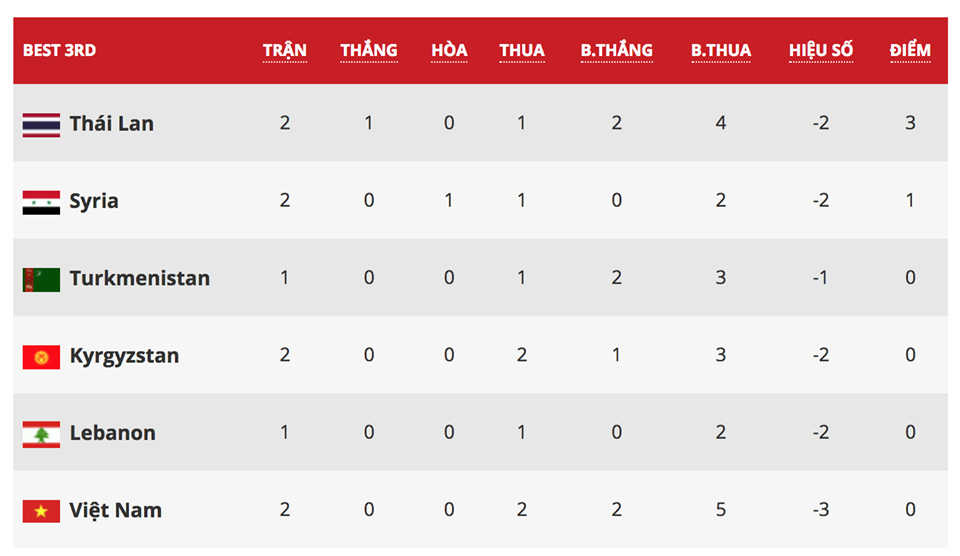Screen dimensions: 960x556
Task: Click the Lebanon flag icon
Action: pos(41,434)
